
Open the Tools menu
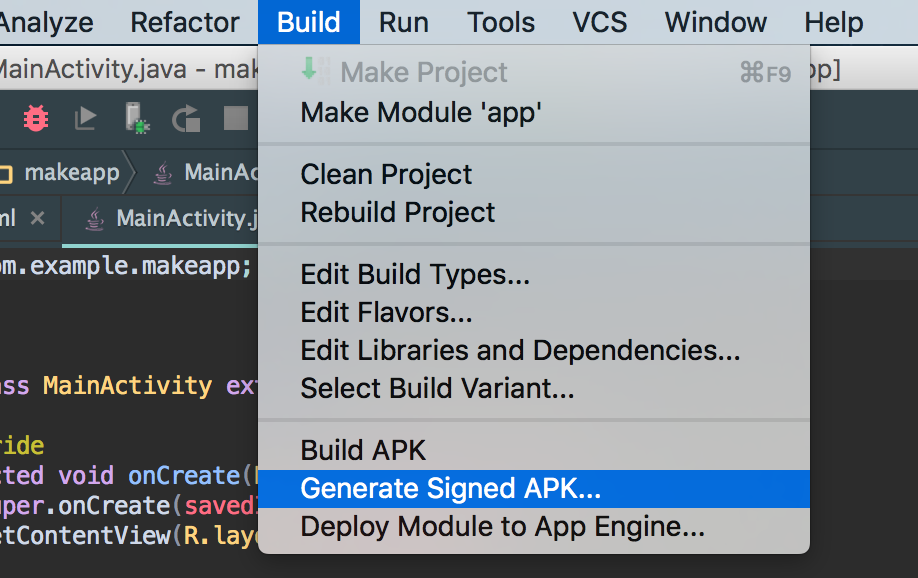point(501,22)
